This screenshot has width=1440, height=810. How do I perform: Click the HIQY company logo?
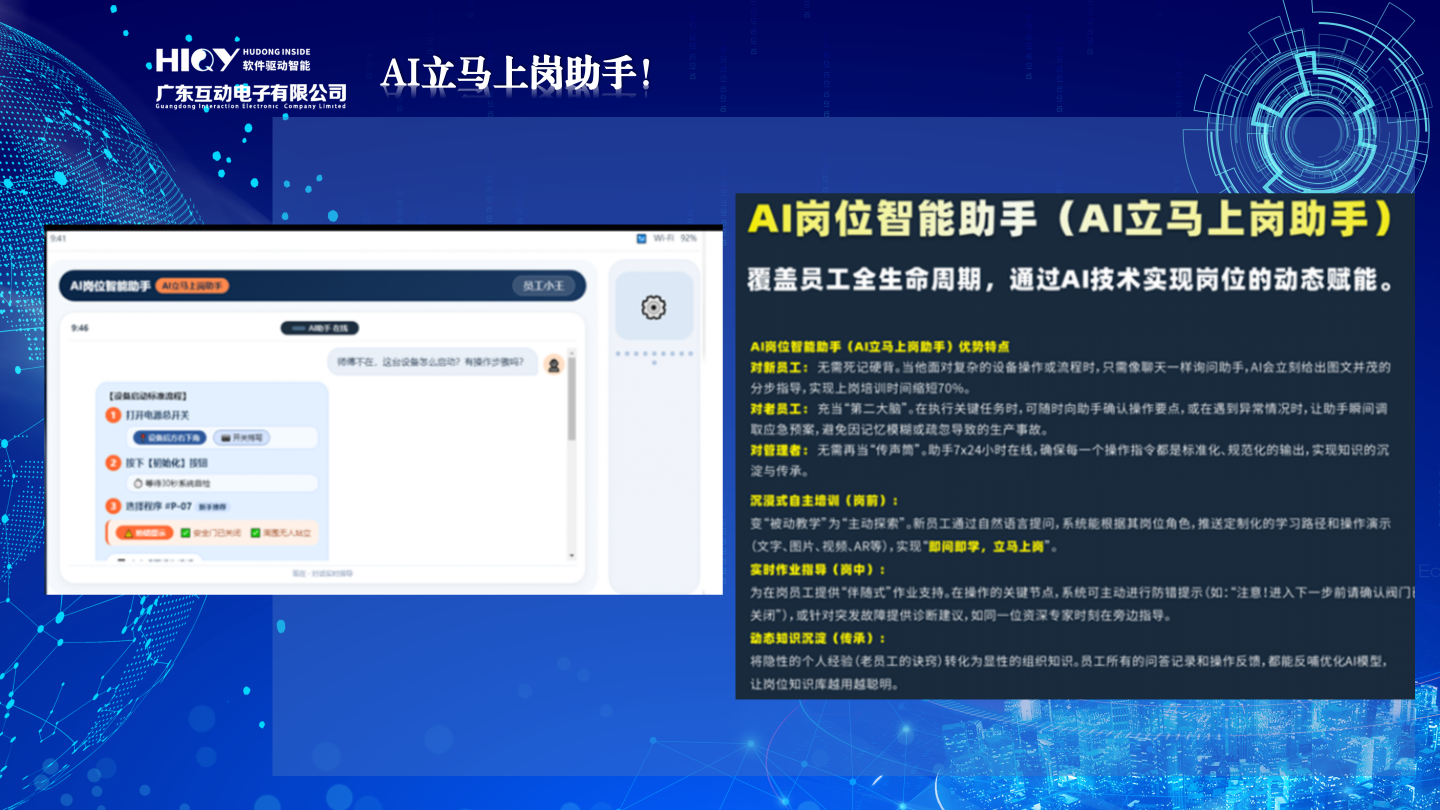[x=197, y=60]
